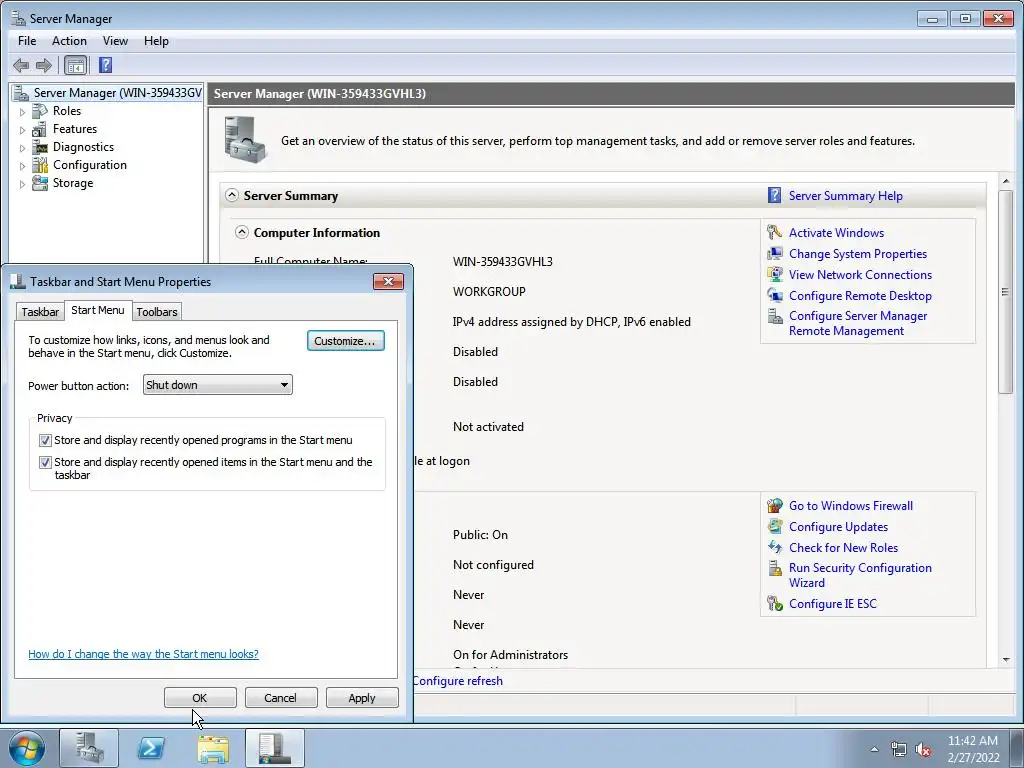Screen dimensions: 1024x768
Task: Open the Help menu
Action: click(156, 40)
